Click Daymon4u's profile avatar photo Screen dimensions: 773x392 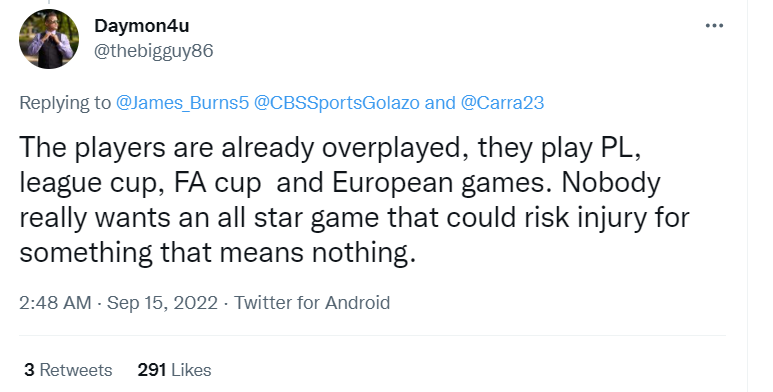[x=49, y=39]
